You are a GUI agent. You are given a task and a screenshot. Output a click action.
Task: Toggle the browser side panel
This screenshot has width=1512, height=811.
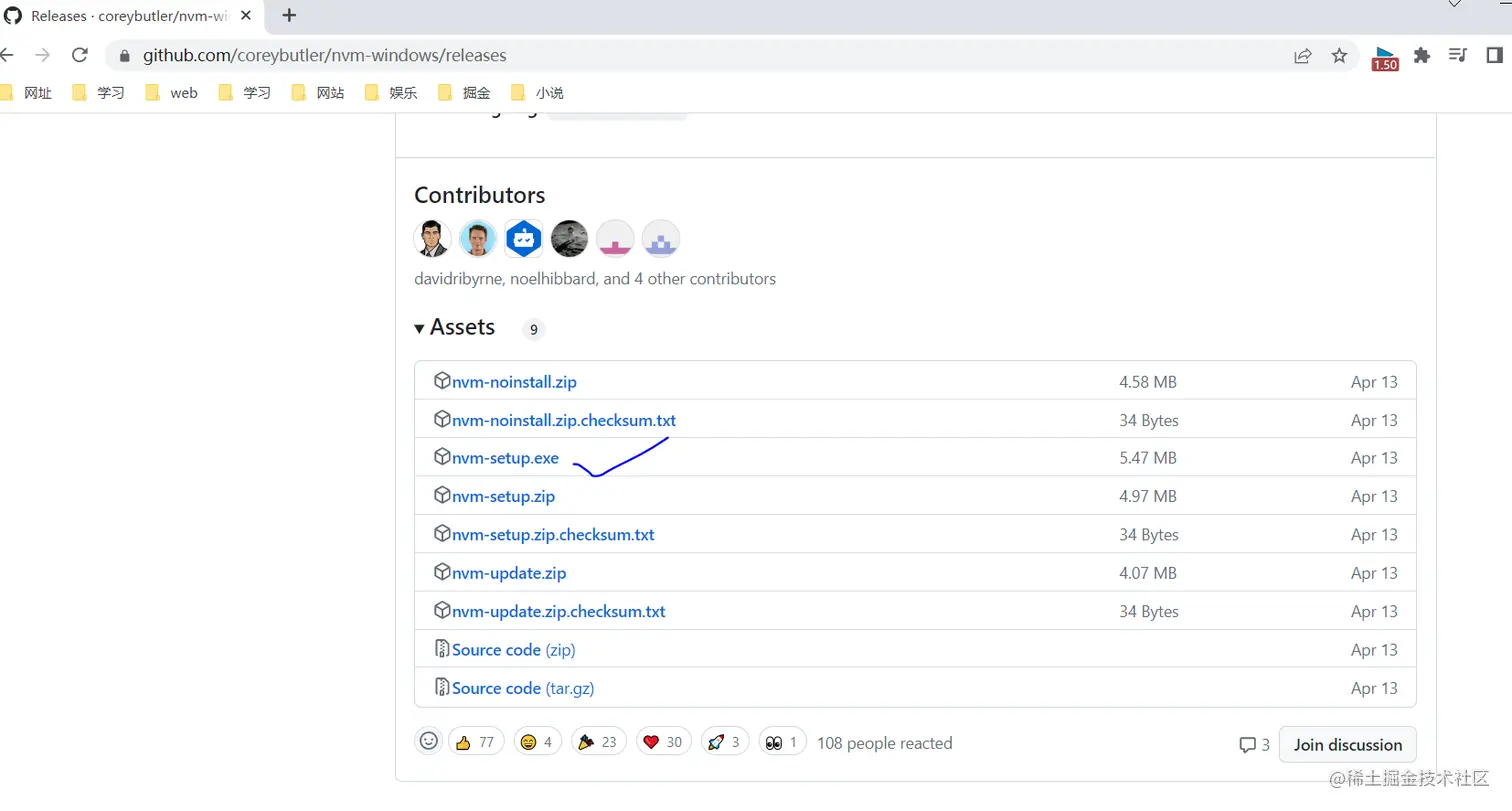tap(1495, 56)
